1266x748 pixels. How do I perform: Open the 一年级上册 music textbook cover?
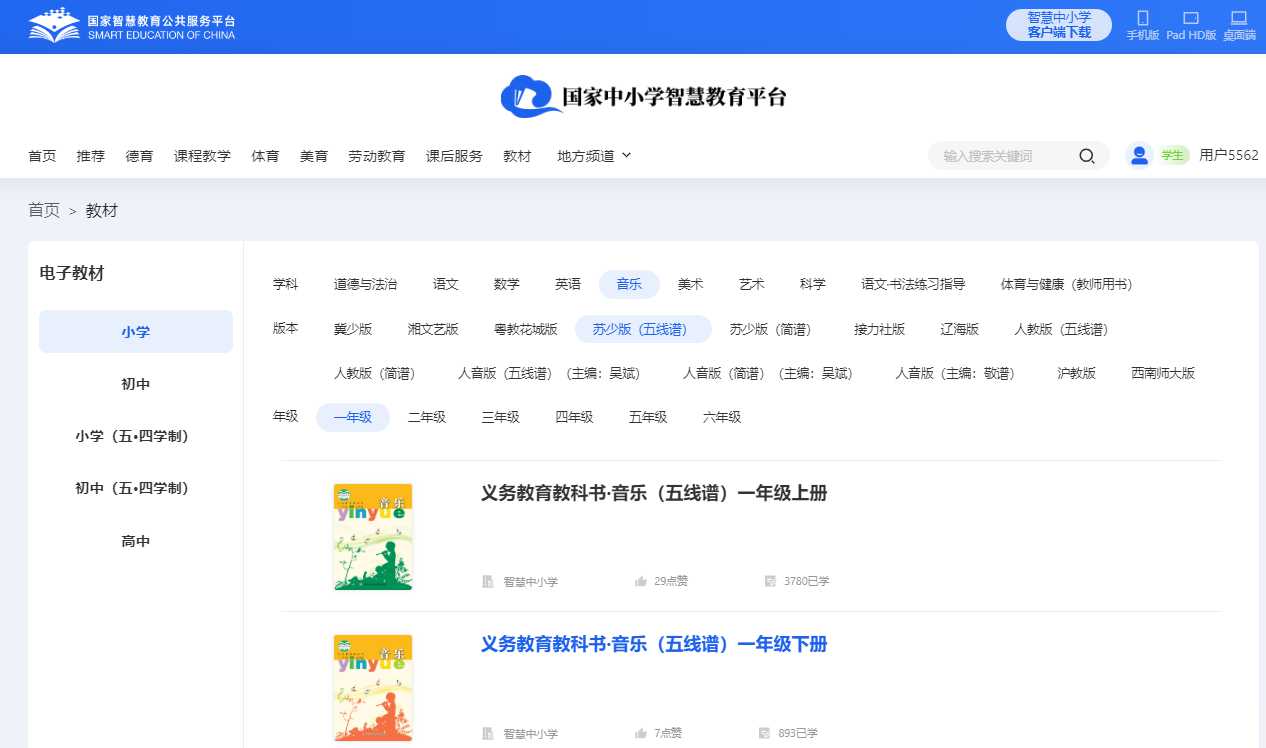pyautogui.click(x=373, y=536)
